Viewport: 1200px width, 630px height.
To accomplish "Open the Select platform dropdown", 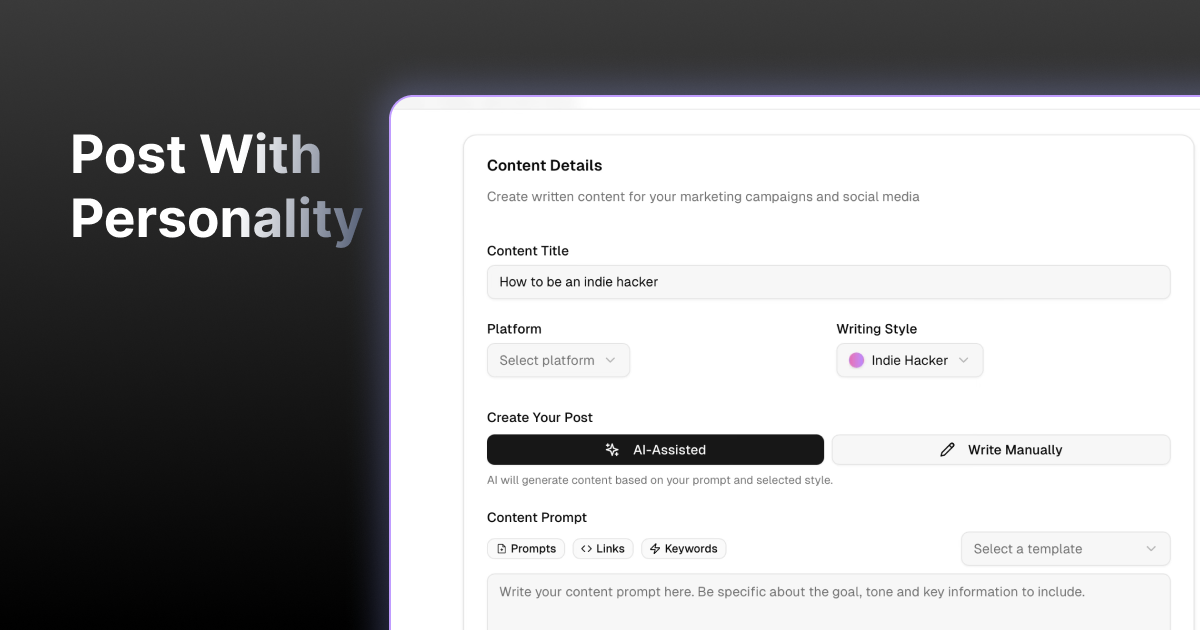I will (558, 360).
